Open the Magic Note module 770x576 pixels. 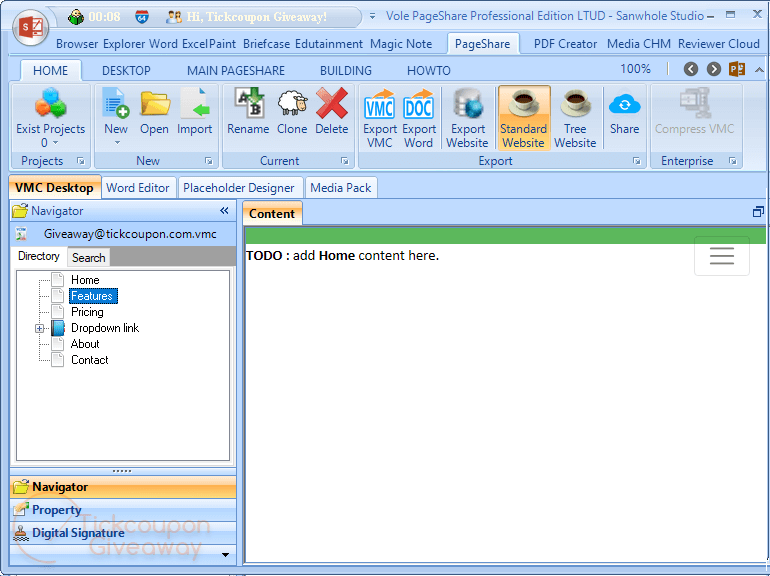click(401, 44)
